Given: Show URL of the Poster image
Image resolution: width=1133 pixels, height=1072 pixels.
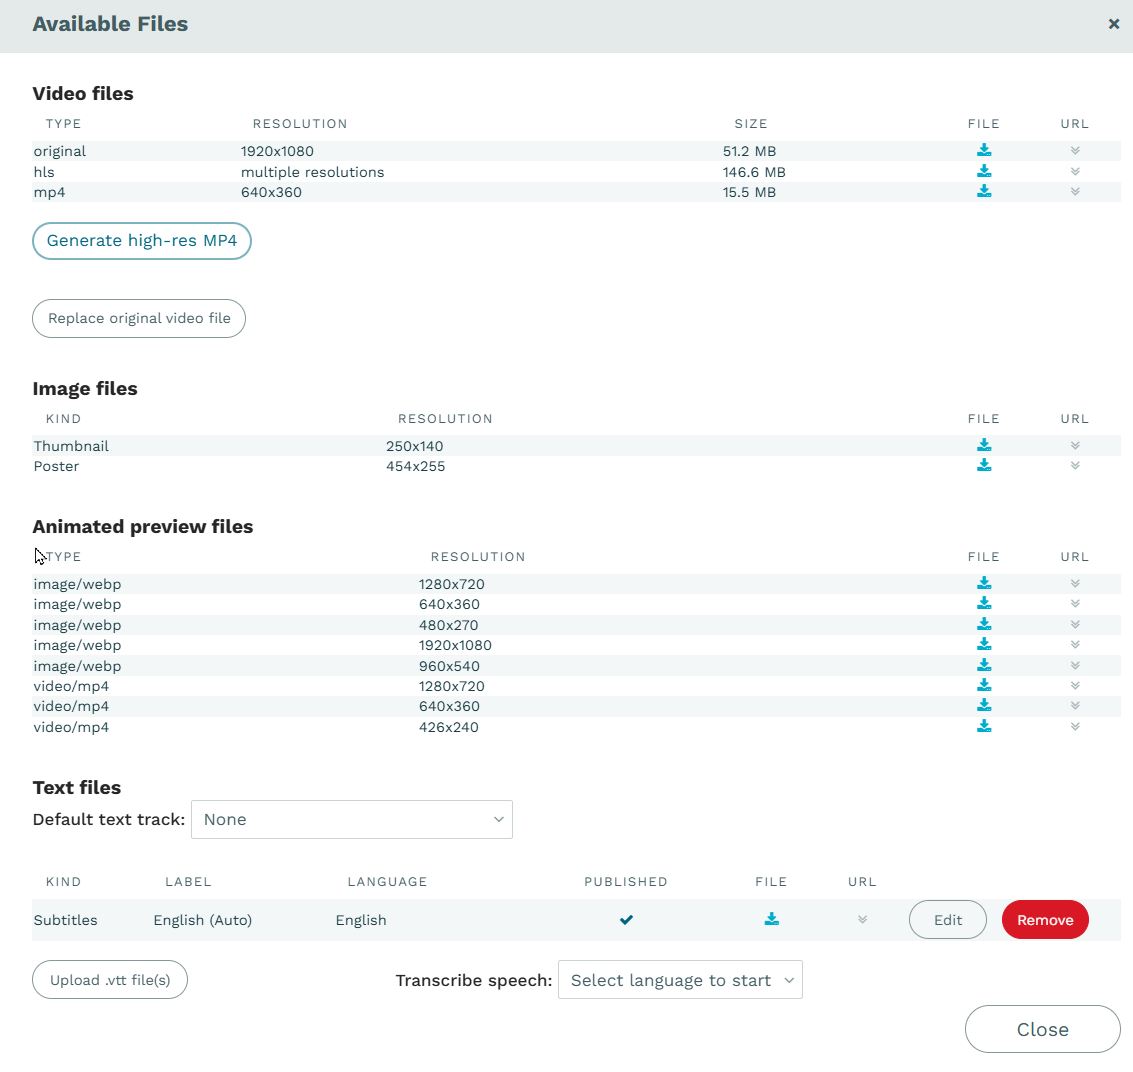Looking at the screenshot, I should tap(1075, 465).
